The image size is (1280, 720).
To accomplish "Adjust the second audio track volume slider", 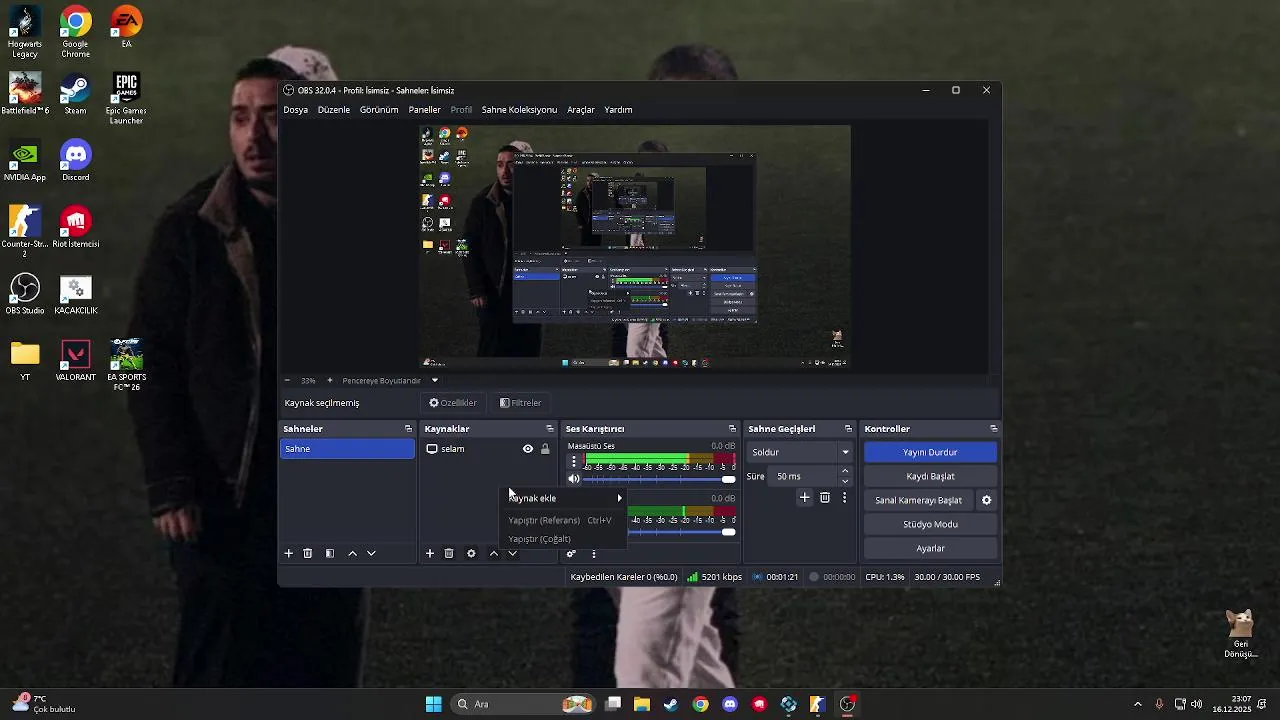I will pyautogui.click(x=682, y=532).
